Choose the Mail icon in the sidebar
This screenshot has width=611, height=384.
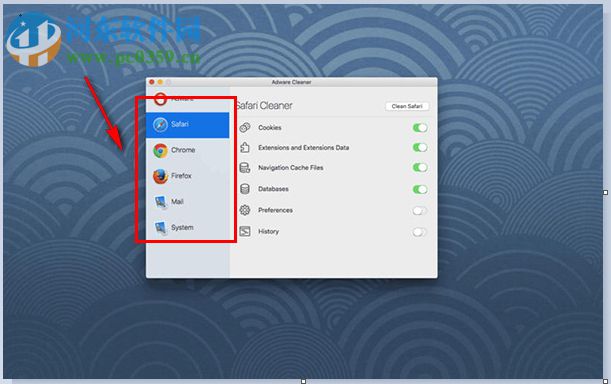coord(161,202)
